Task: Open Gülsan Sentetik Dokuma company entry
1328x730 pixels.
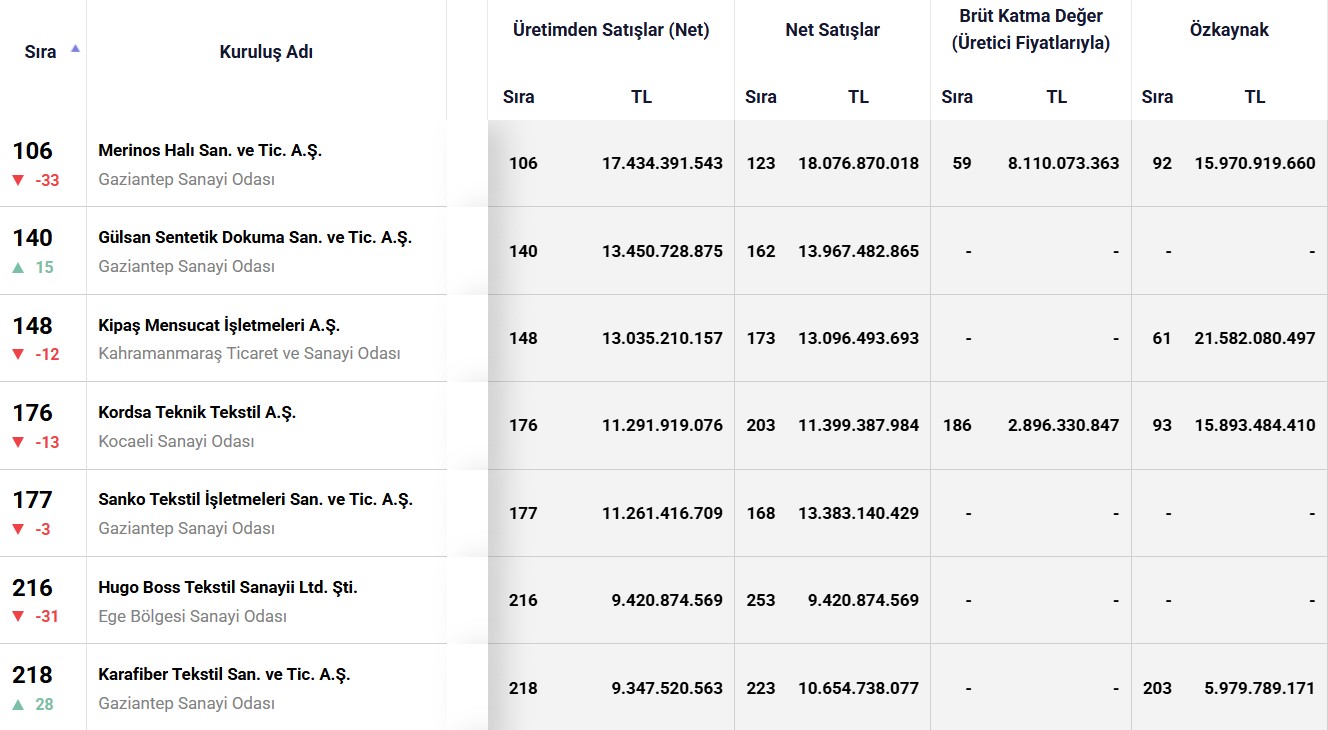Action: [x=255, y=238]
